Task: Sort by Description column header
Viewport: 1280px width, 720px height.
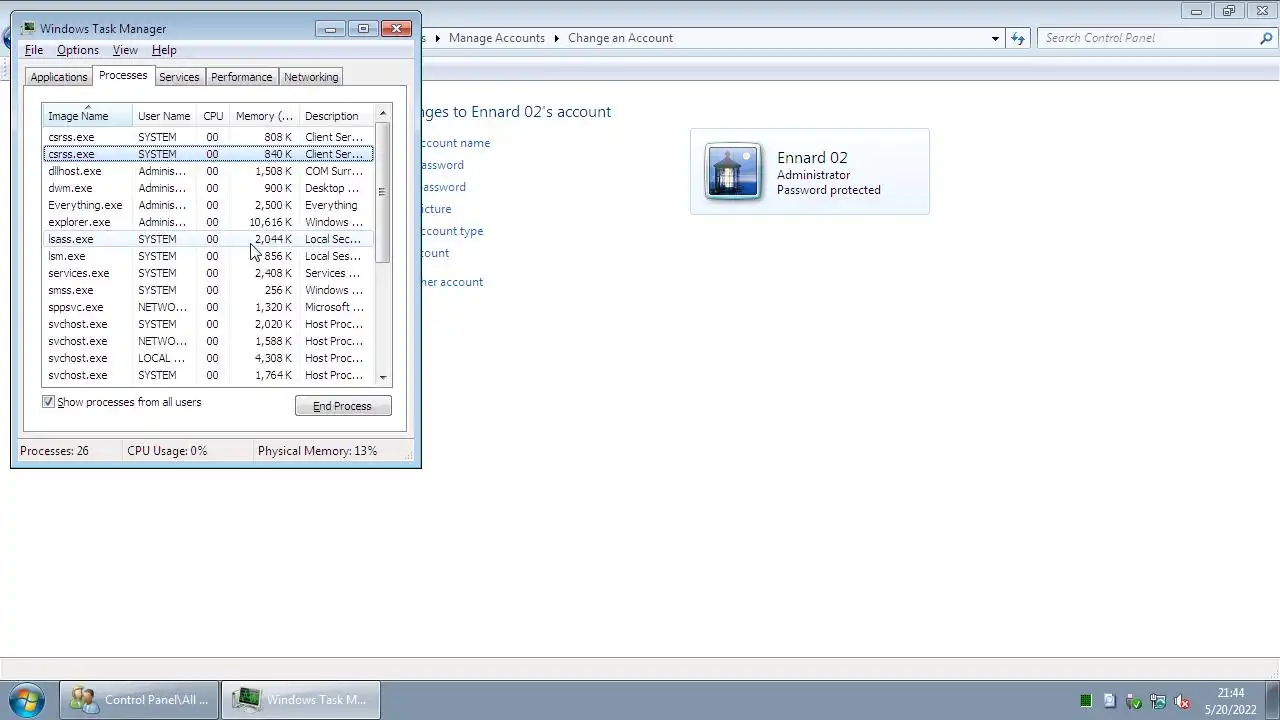Action: (x=336, y=116)
